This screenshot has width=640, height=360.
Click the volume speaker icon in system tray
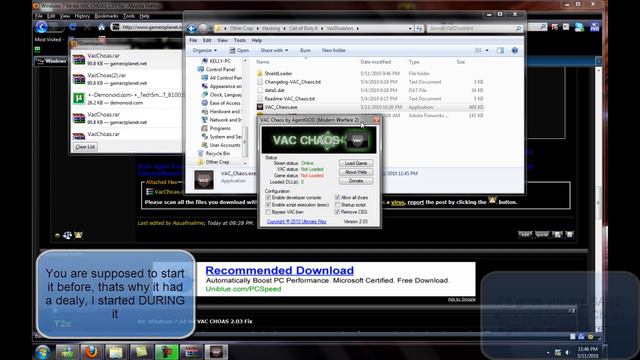[567, 353]
